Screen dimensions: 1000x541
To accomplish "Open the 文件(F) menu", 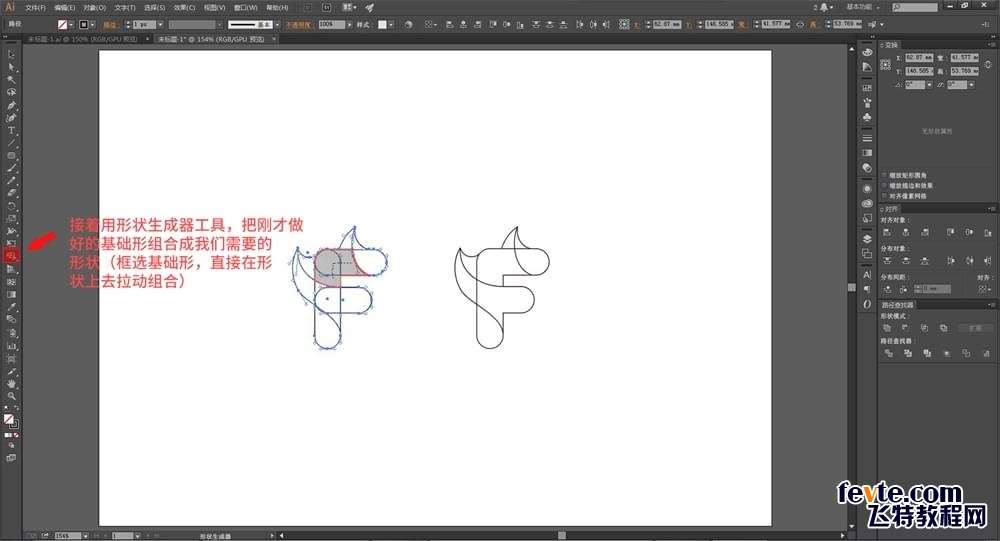I will [35, 7].
